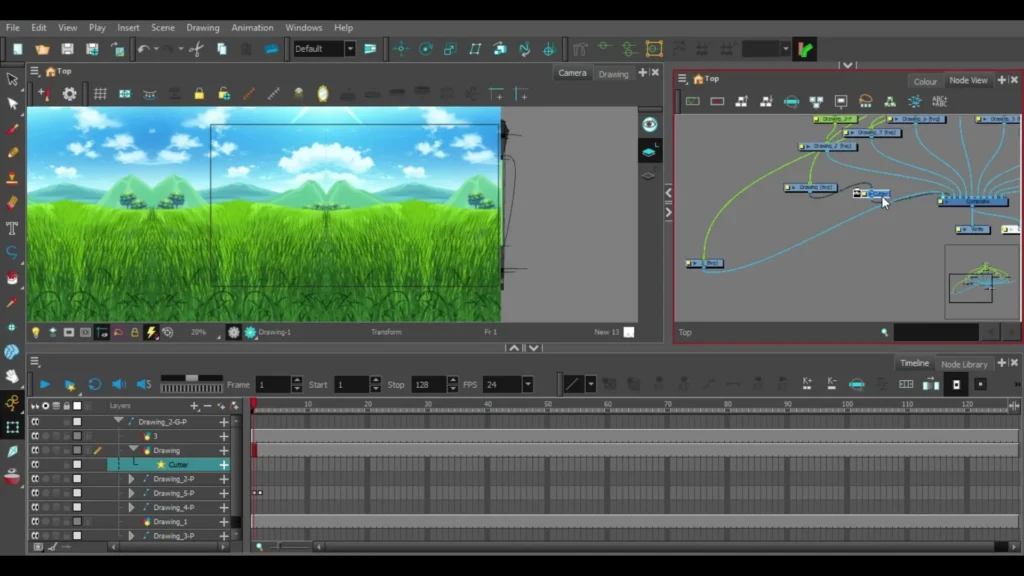Toggle sound scrubbing speaker S icon
1024x576 pixels.
pyautogui.click(x=144, y=384)
